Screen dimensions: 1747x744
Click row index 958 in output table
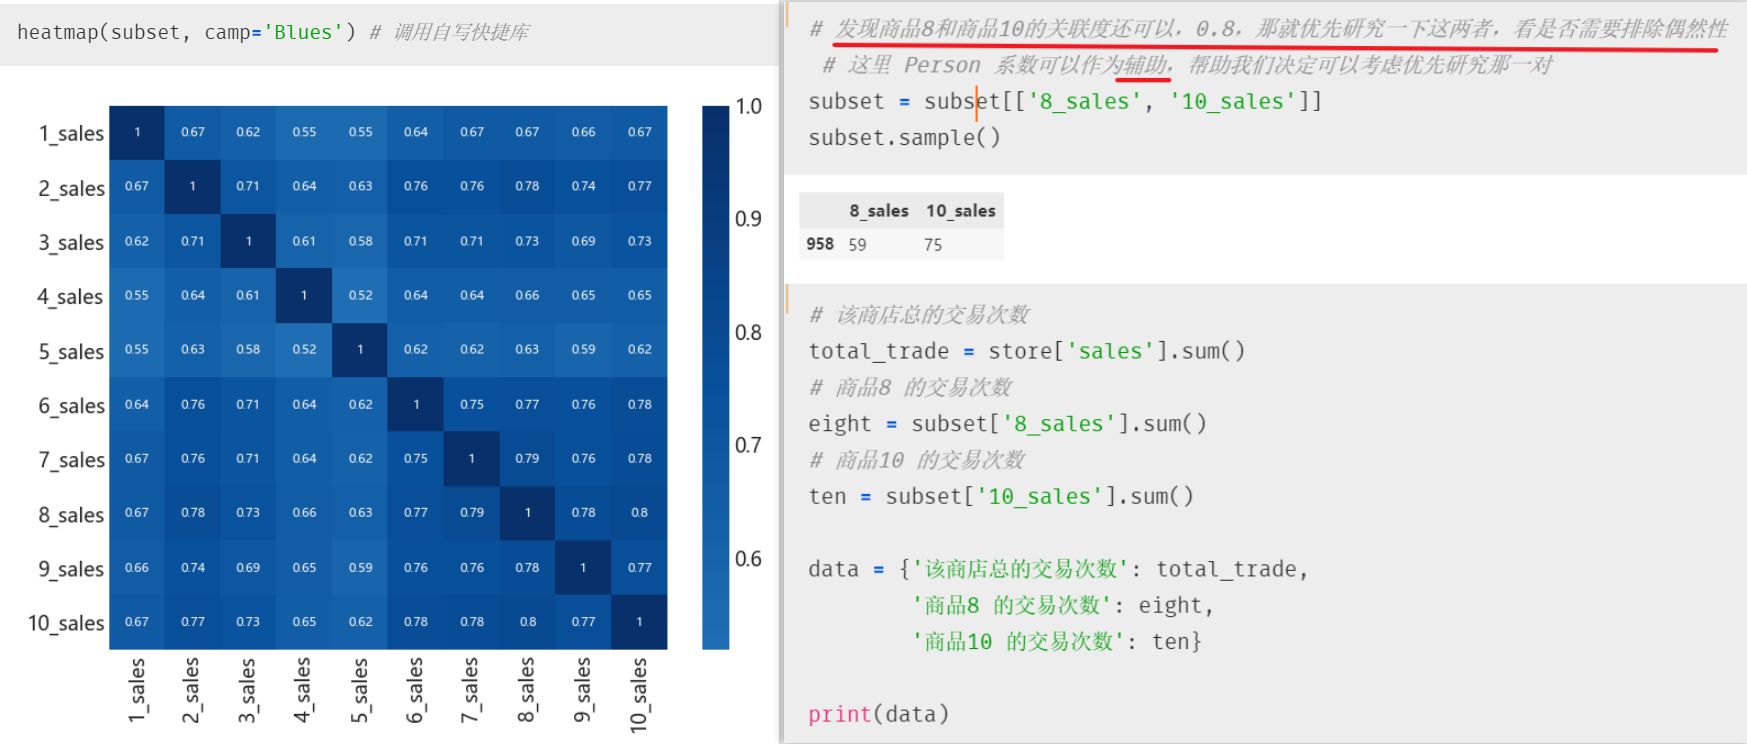click(820, 244)
